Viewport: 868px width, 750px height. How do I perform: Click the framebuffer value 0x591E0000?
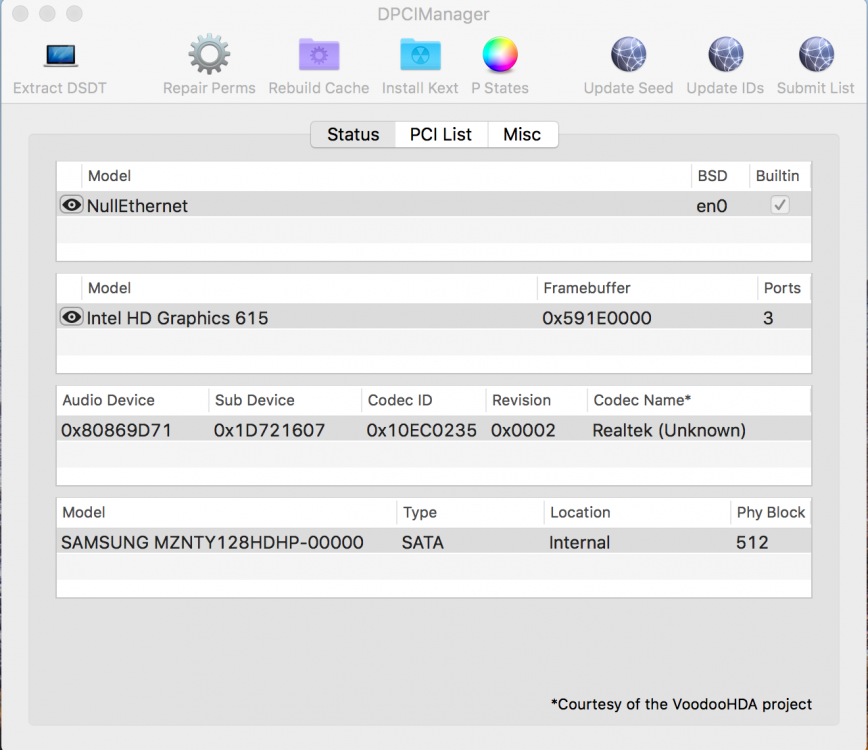pyautogui.click(x=597, y=318)
